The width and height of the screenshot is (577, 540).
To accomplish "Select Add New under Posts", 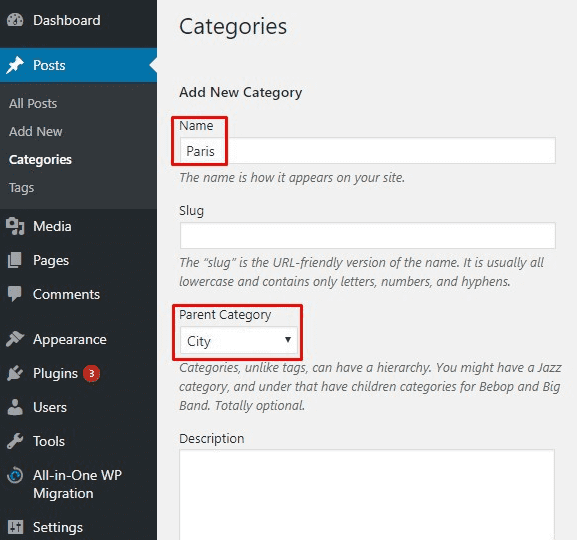I will [x=36, y=131].
